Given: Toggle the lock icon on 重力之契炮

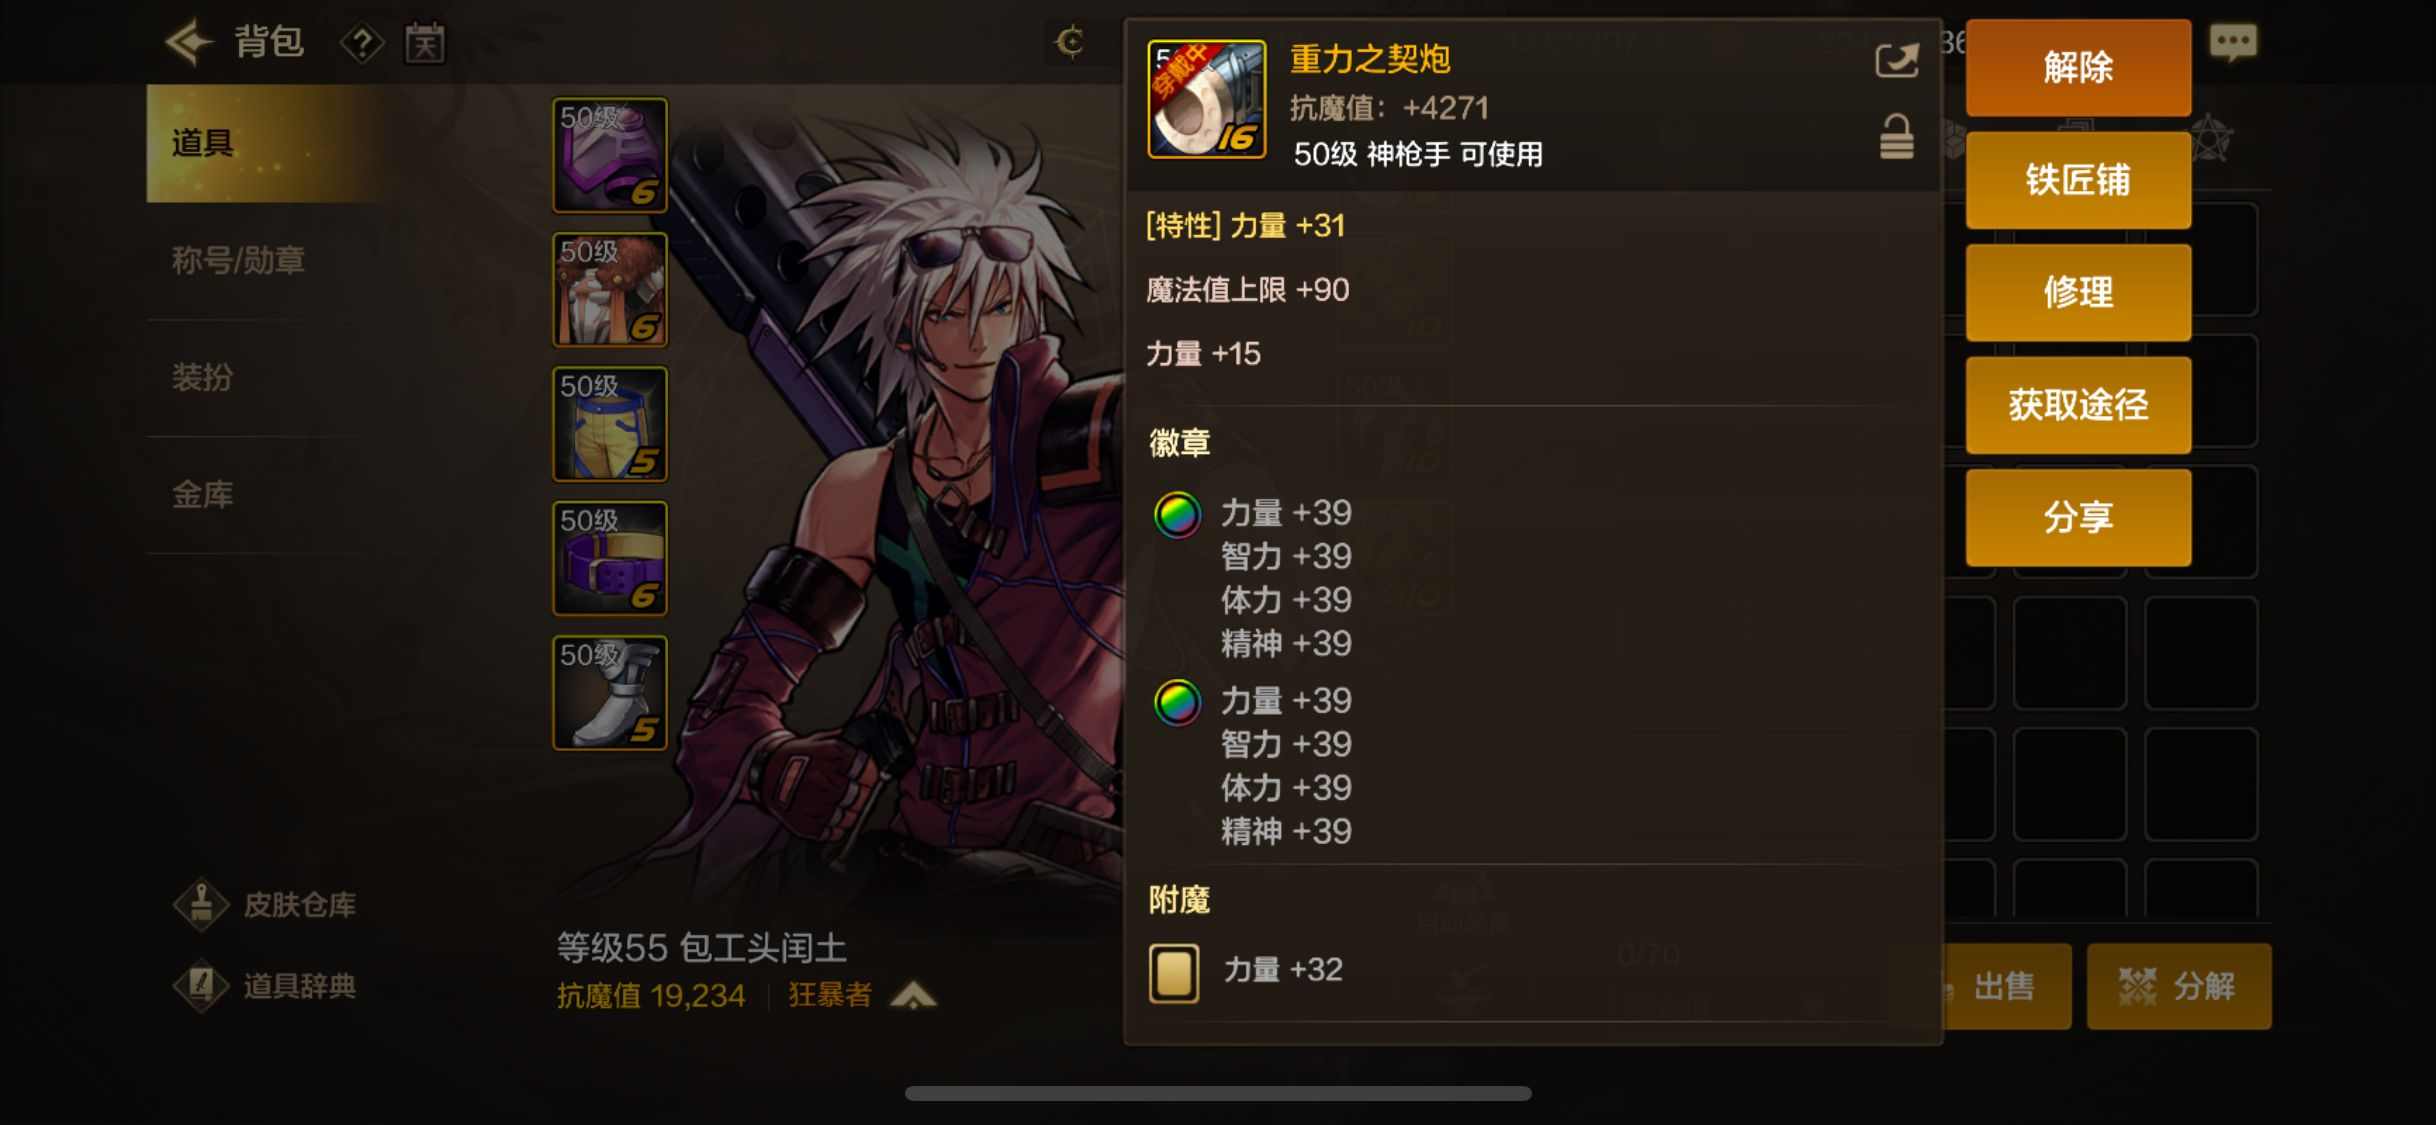Looking at the screenshot, I should coord(1896,137).
